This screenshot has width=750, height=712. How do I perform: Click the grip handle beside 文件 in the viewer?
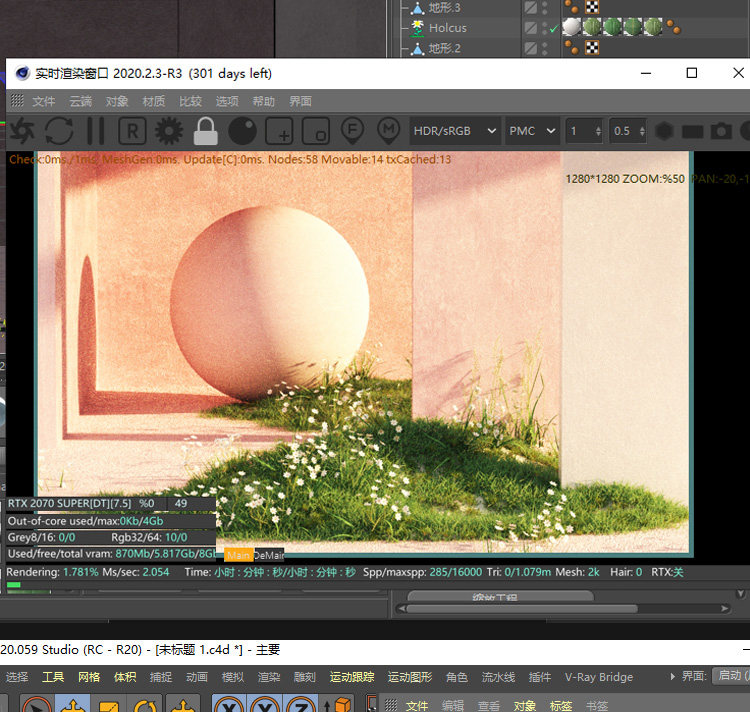coord(17,100)
